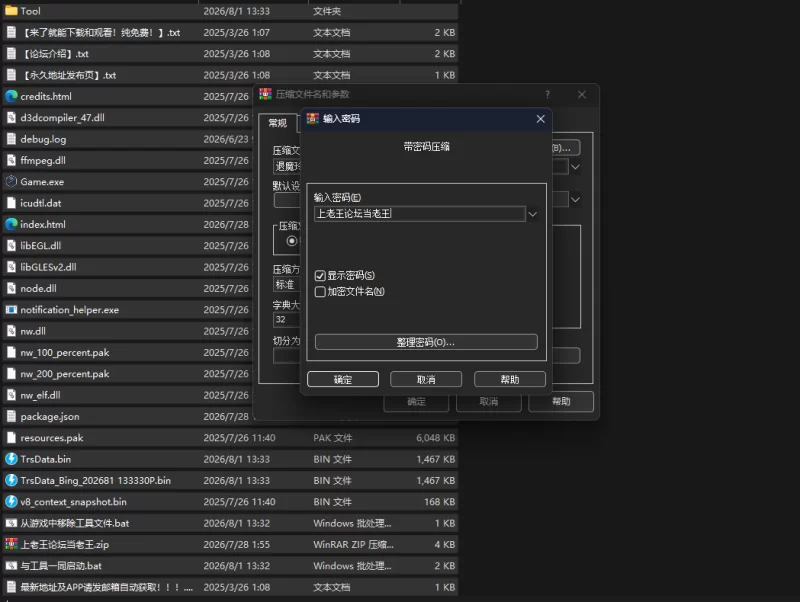800x602 pixels.
Task: Open the dictionary size 32 combo box
Action: point(287,319)
